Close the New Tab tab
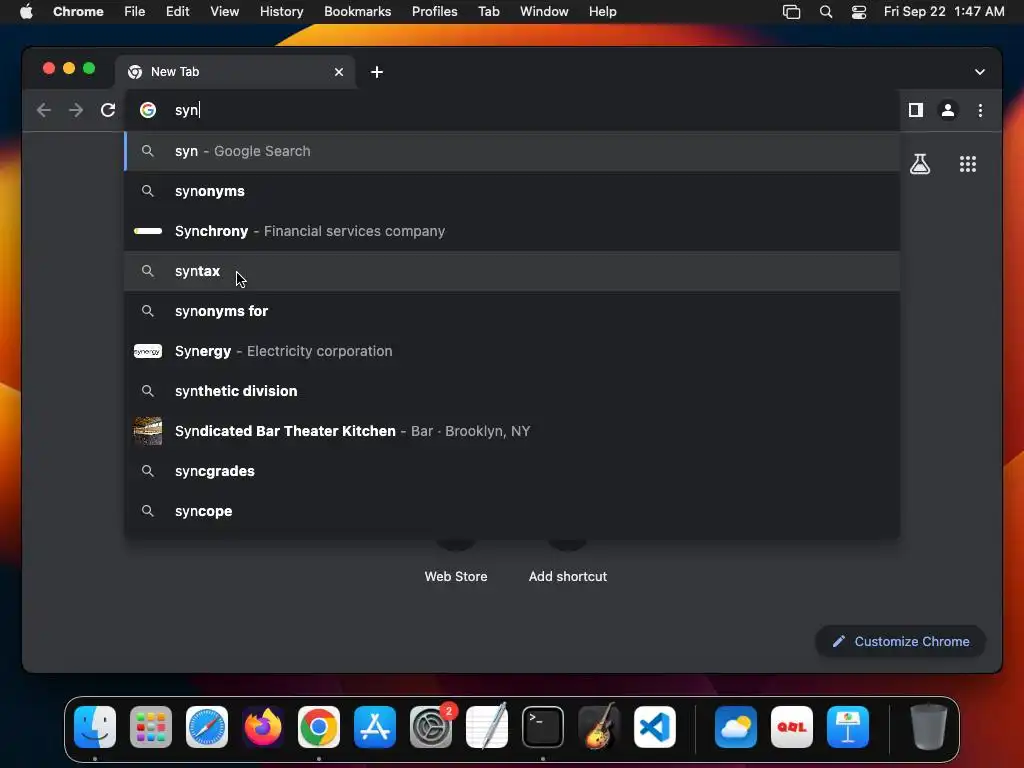1024x768 pixels. (x=339, y=72)
